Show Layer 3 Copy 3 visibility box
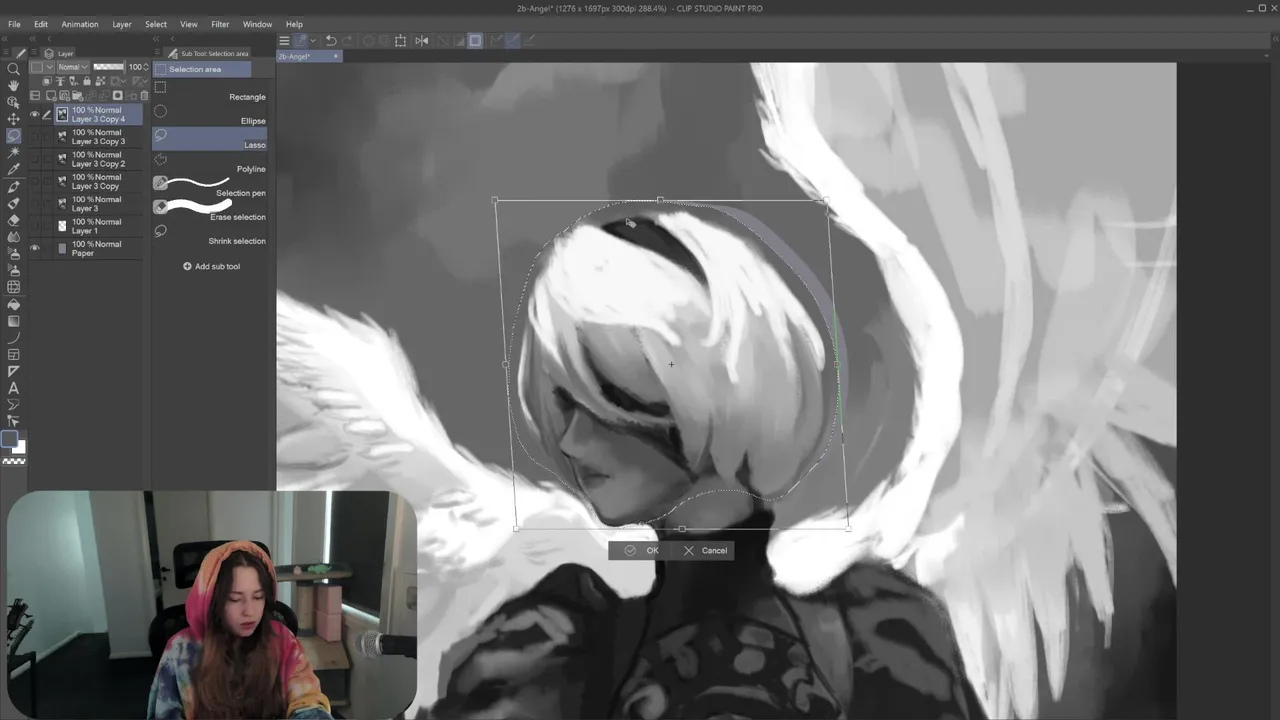The height and width of the screenshot is (720, 1280). pos(34,136)
